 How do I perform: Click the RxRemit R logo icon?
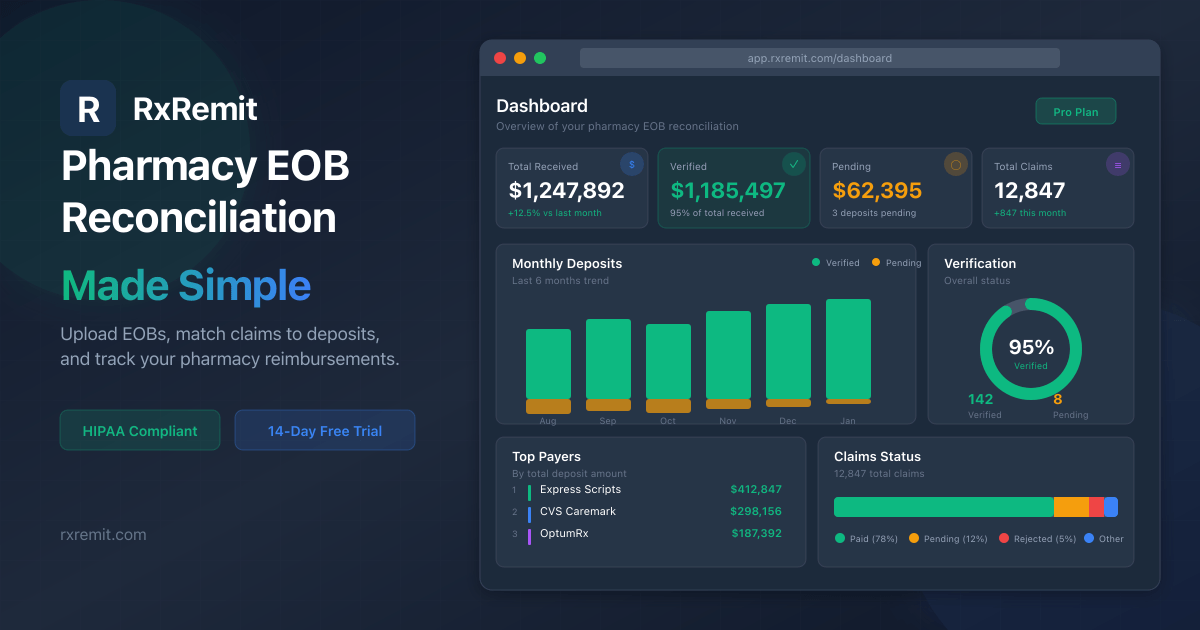88,108
